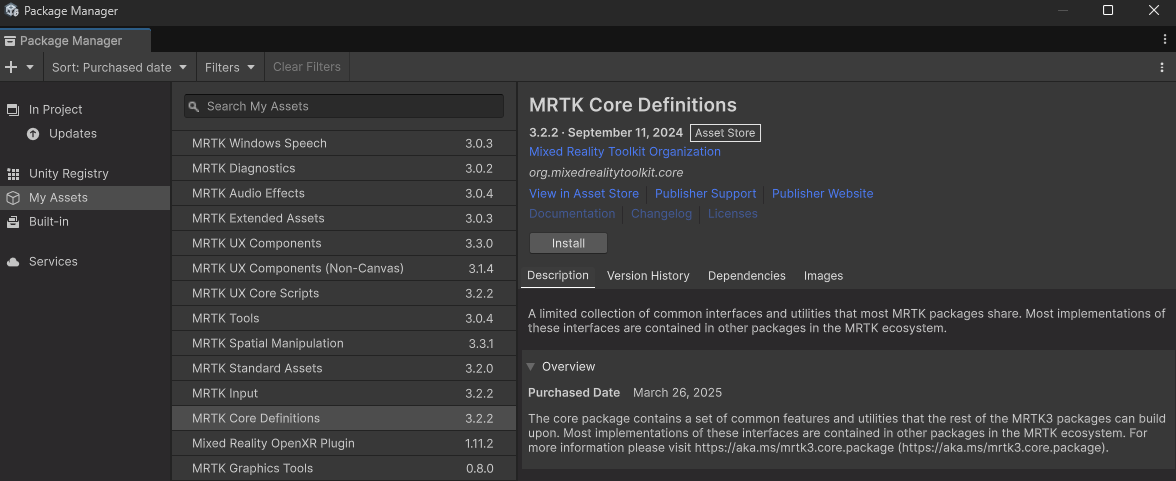Collapse the Overview section triangle

[x=530, y=367]
